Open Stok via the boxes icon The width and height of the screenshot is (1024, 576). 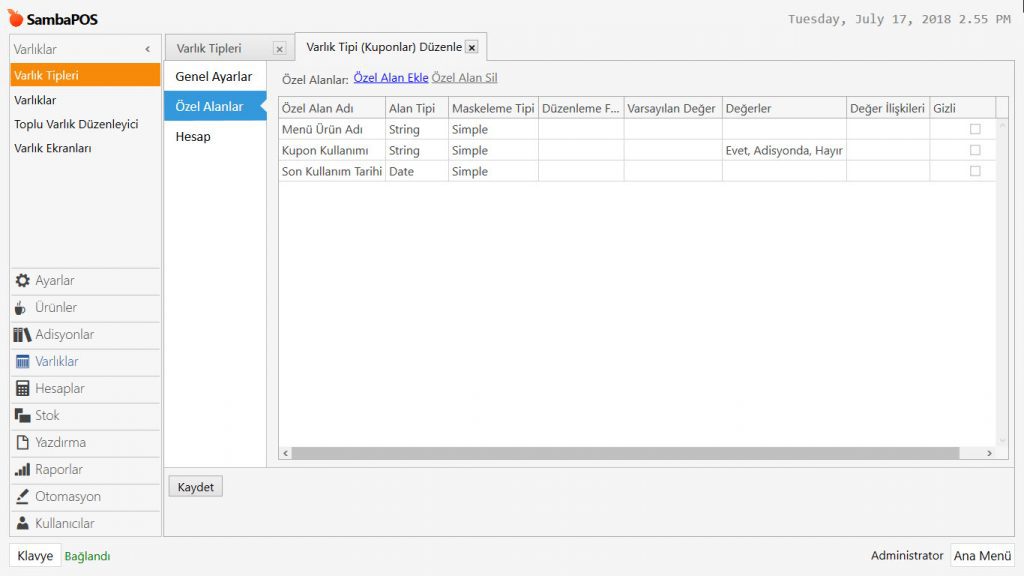[22, 416]
